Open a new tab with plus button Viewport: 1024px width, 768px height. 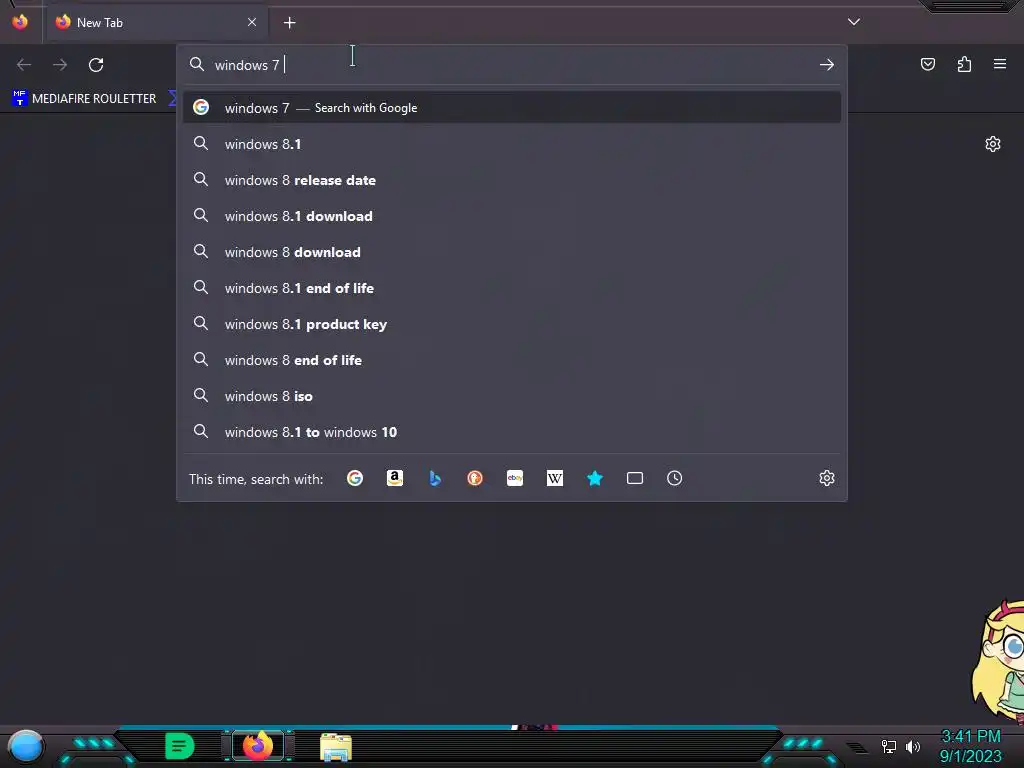pos(289,23)
